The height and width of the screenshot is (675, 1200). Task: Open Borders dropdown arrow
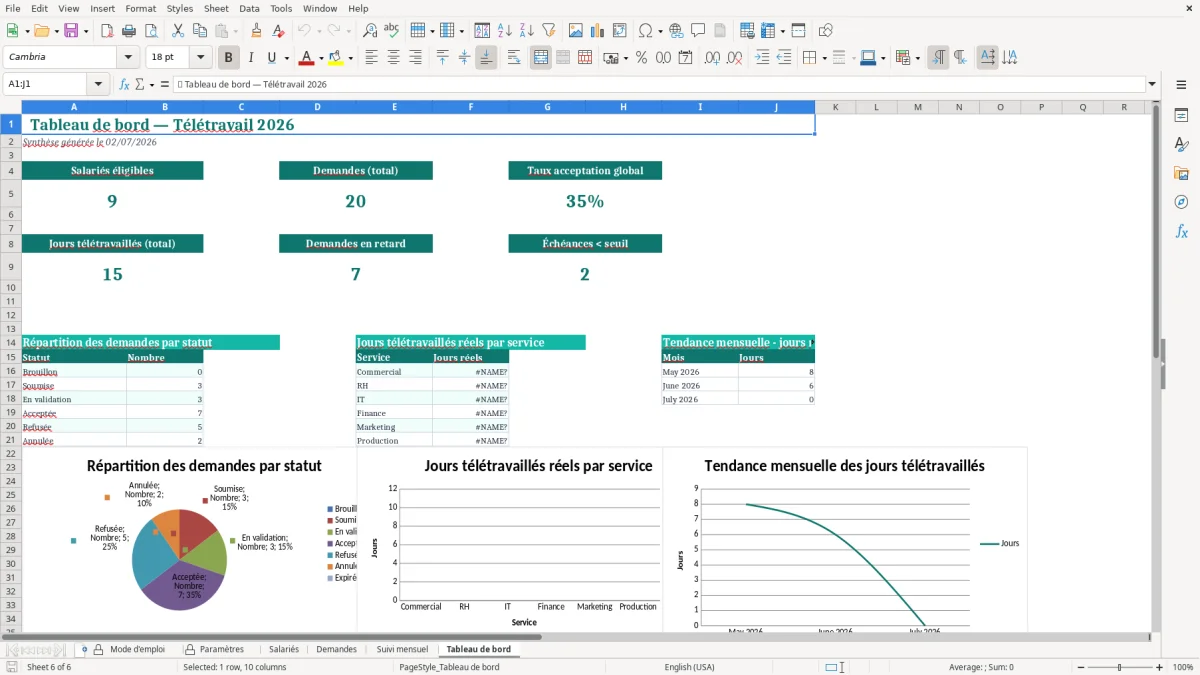pos(824,58)
